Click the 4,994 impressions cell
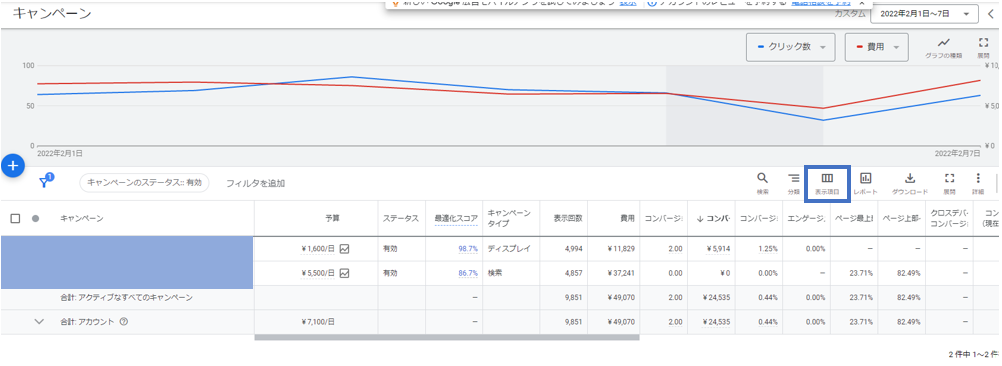 click(x=573, y=248)
